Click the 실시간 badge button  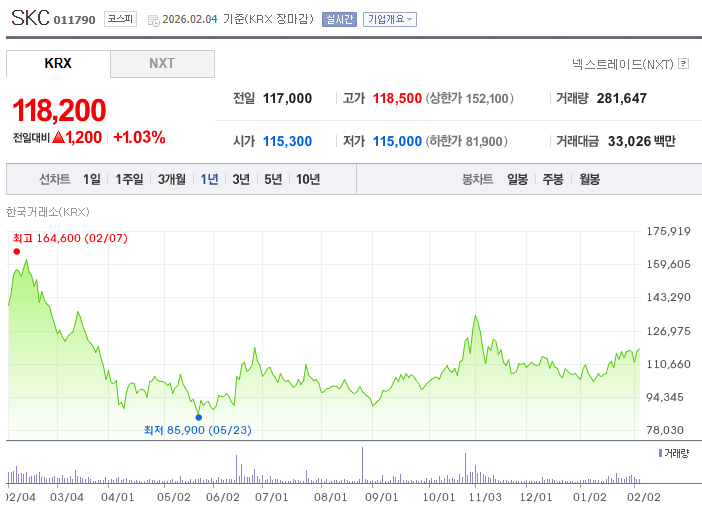pos(339,19)
